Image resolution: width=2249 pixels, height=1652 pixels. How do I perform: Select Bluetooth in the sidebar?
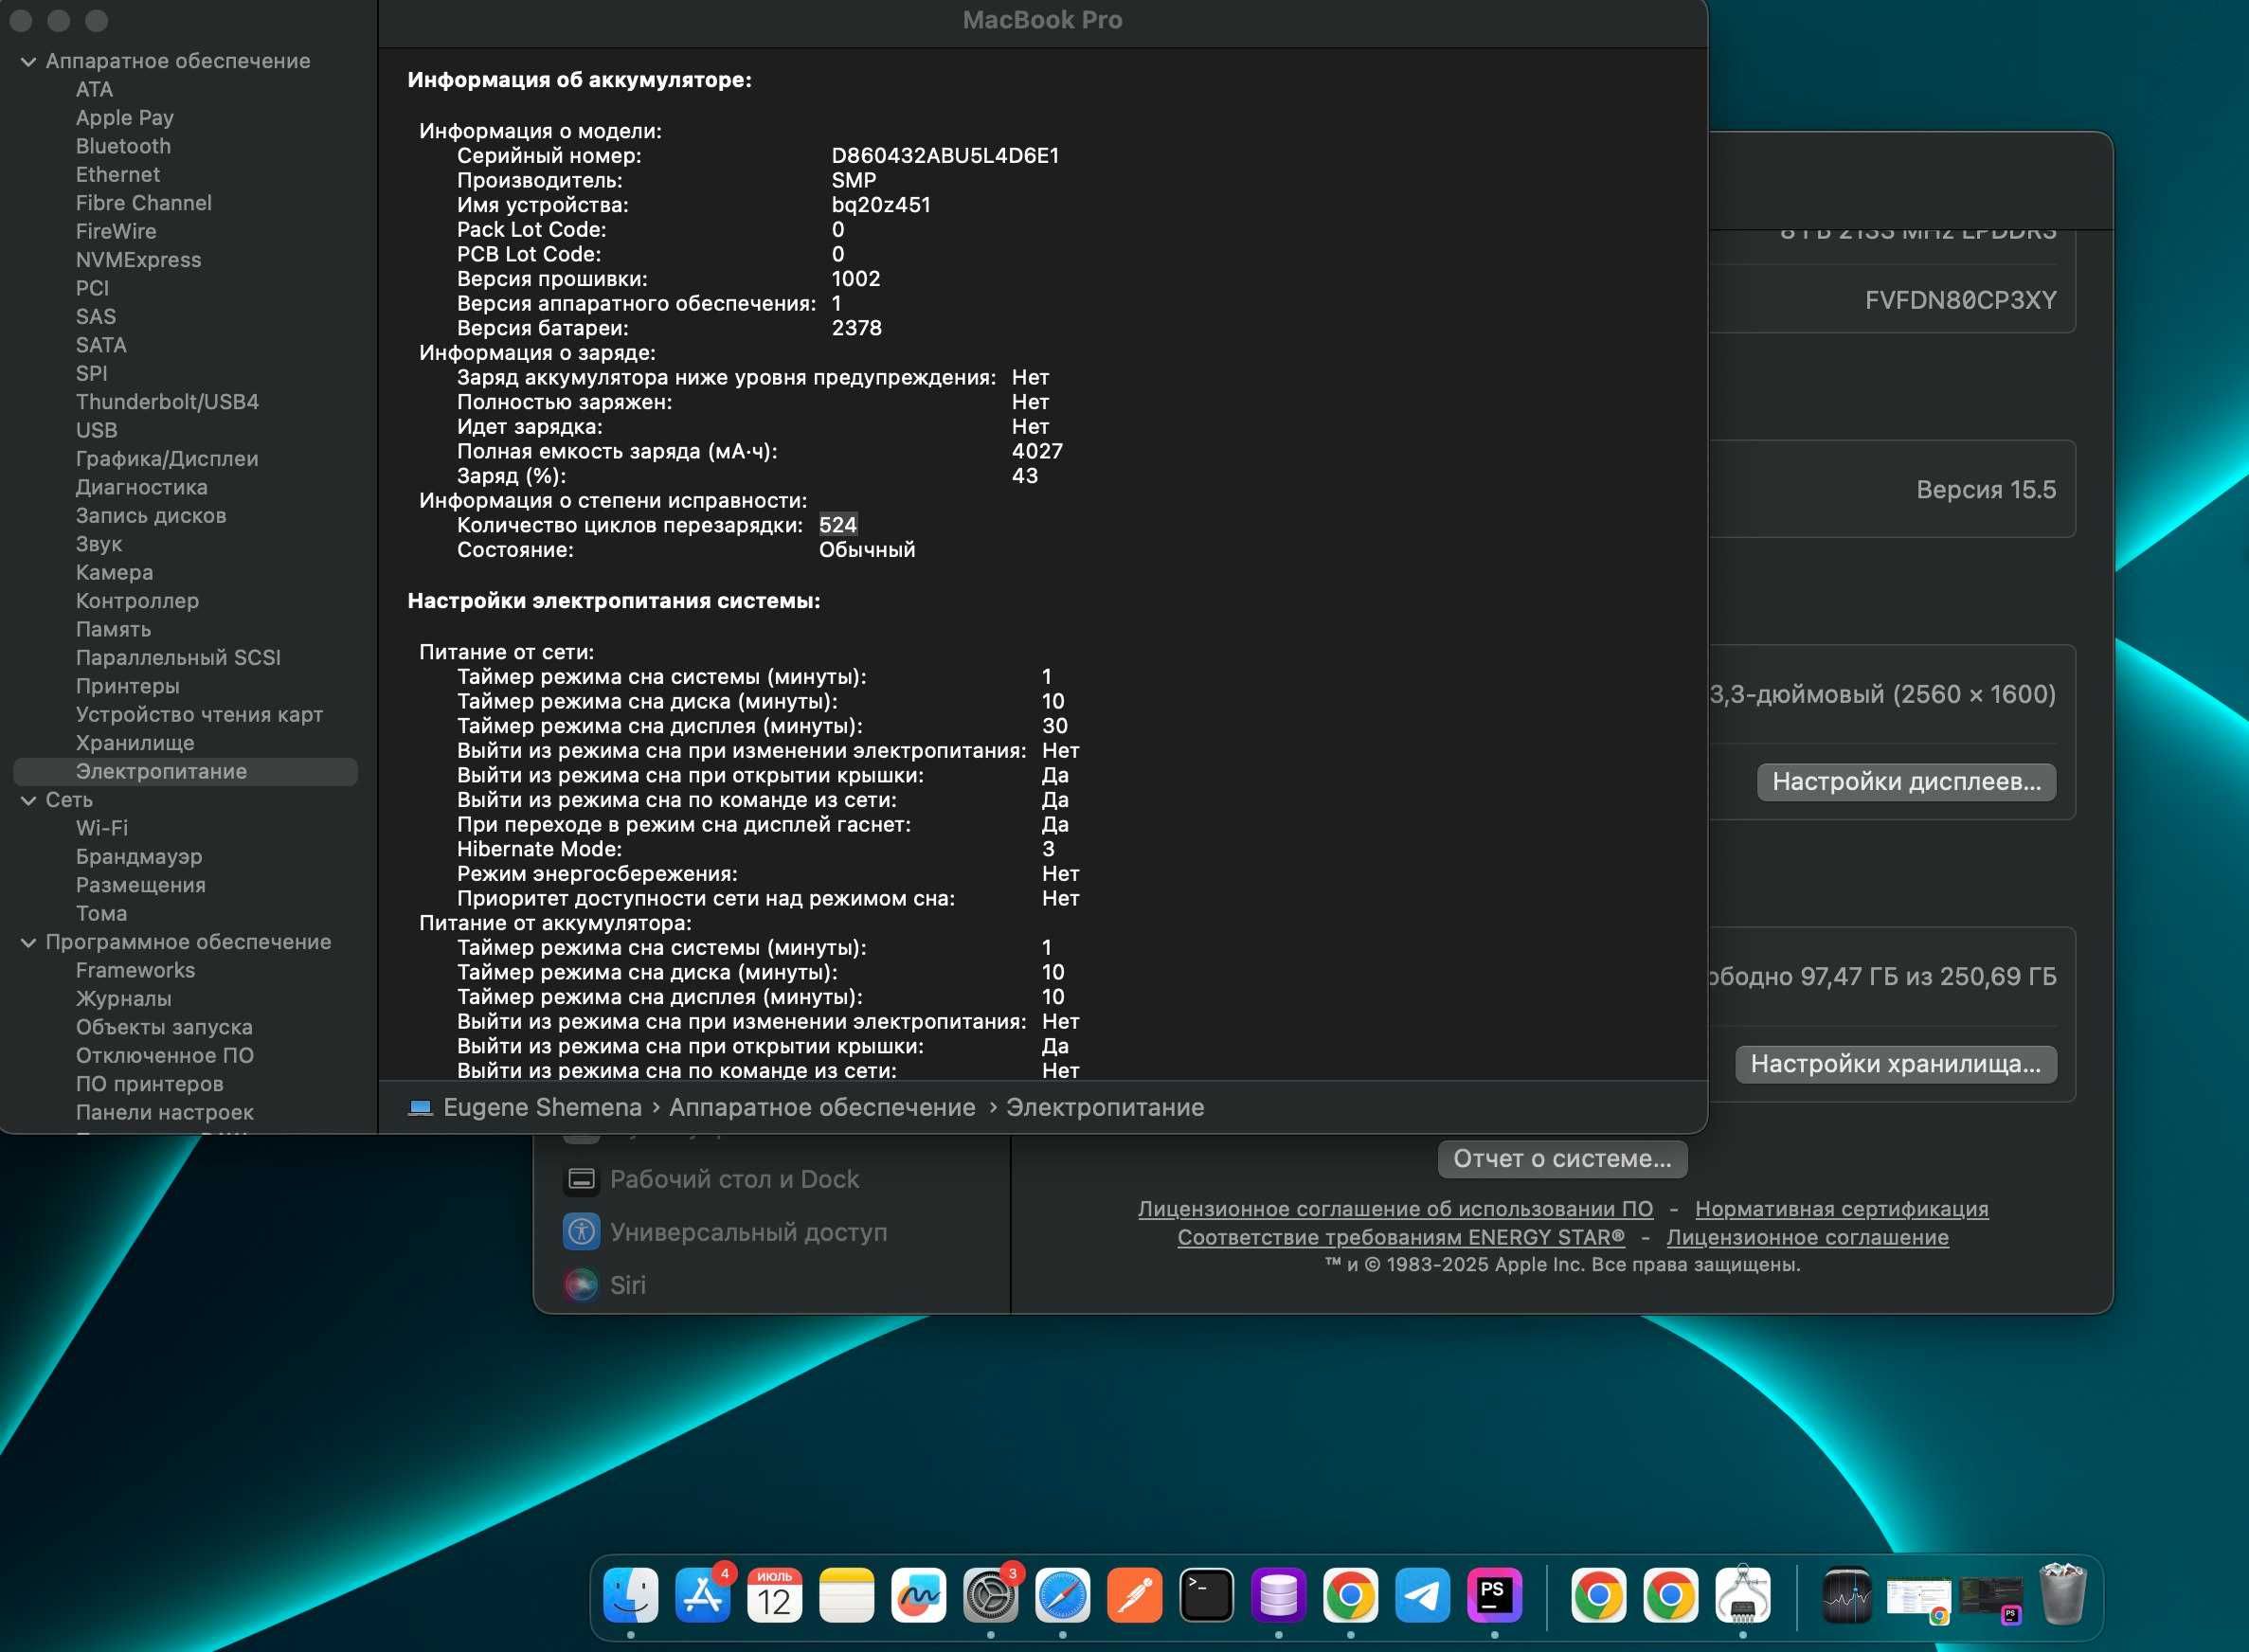123,146
